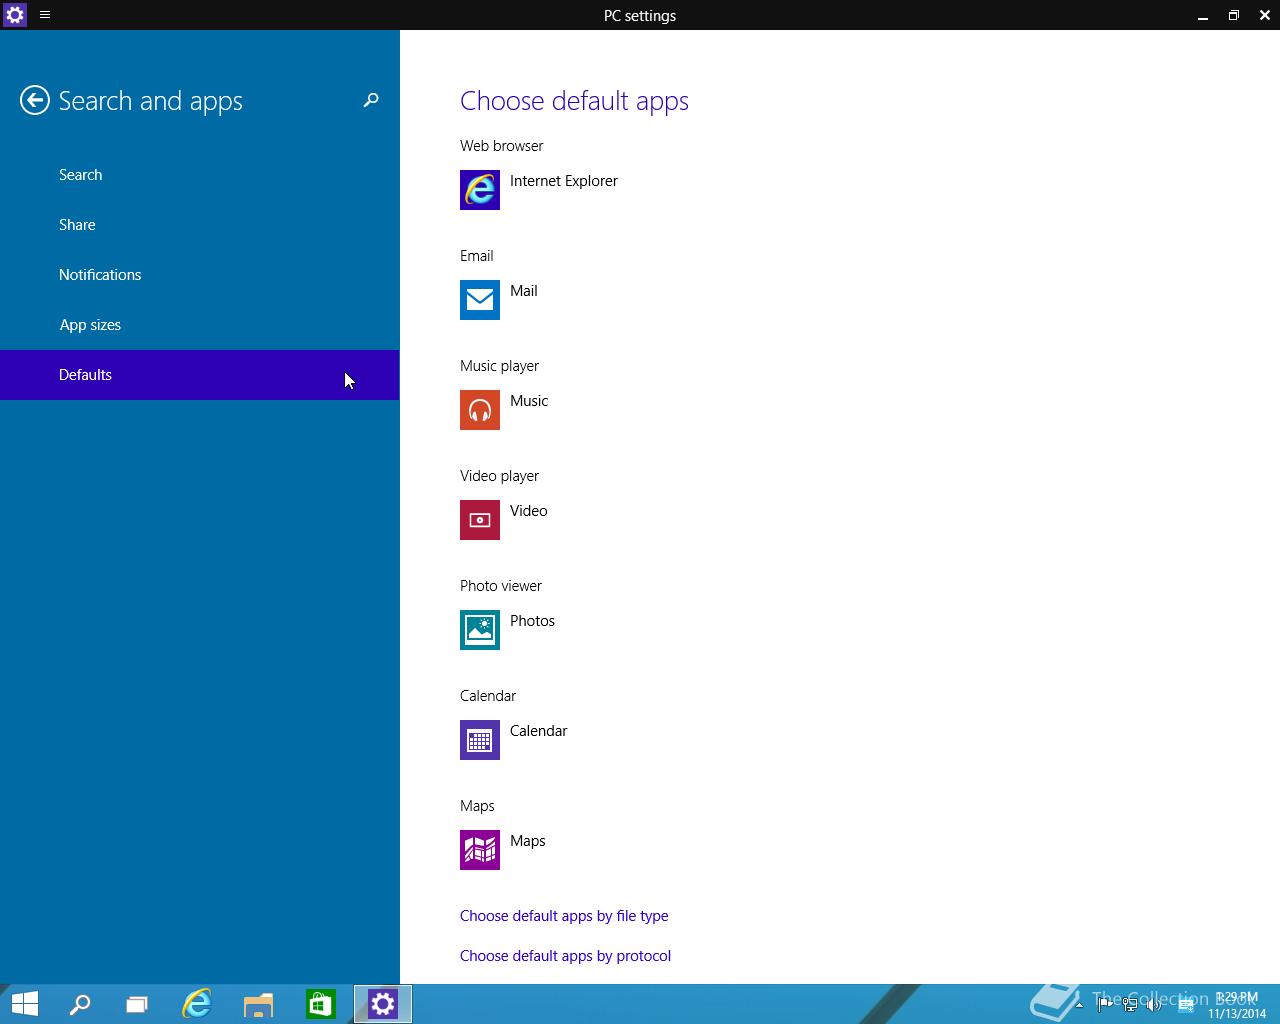Change web browser from Internet Explorer

[564, 181]
